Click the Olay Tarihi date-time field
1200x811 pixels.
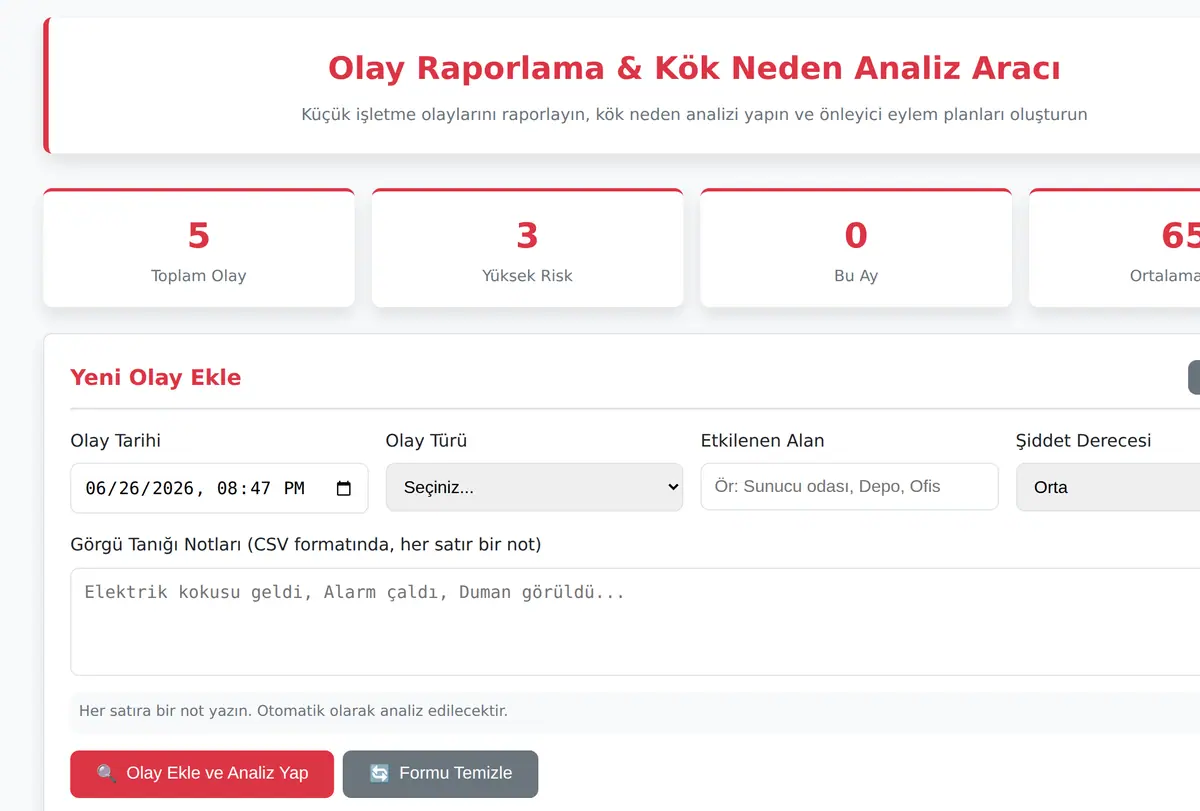[219, 488]
